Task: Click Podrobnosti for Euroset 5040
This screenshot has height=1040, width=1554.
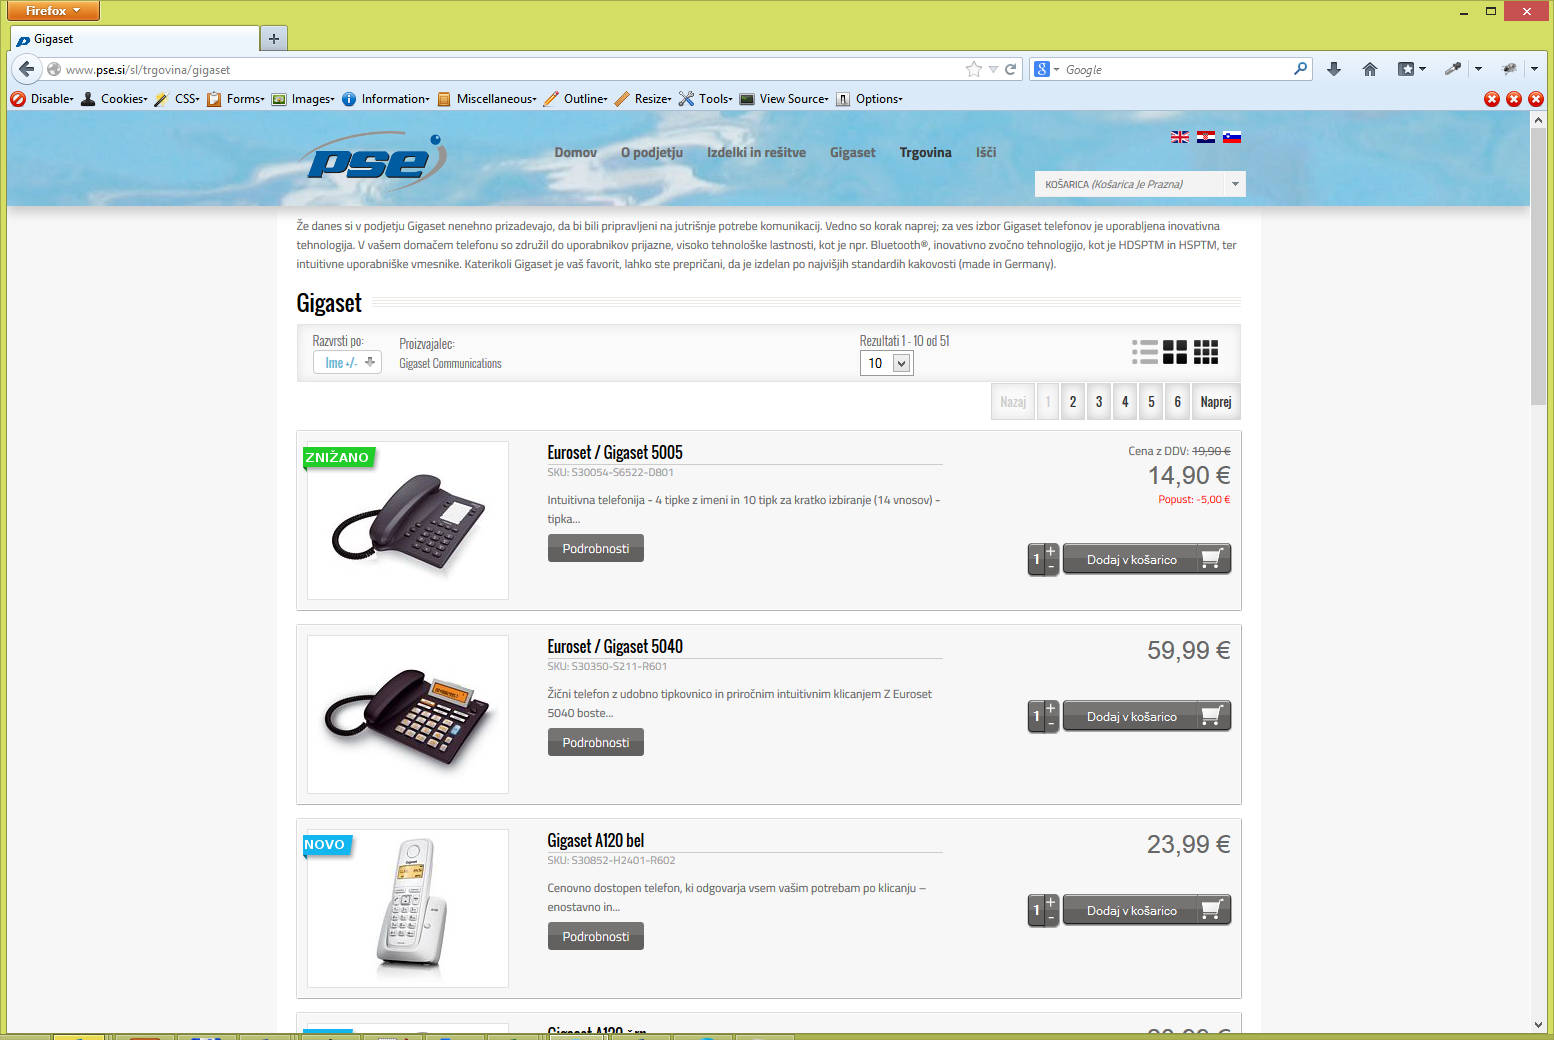Action: click(596, 742)
